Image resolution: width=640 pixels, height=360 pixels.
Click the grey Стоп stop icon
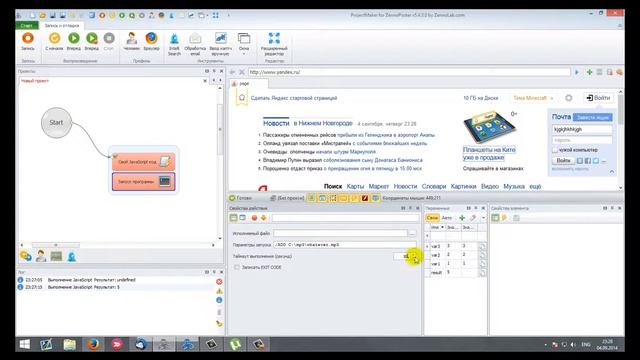(x=109, y=38)
